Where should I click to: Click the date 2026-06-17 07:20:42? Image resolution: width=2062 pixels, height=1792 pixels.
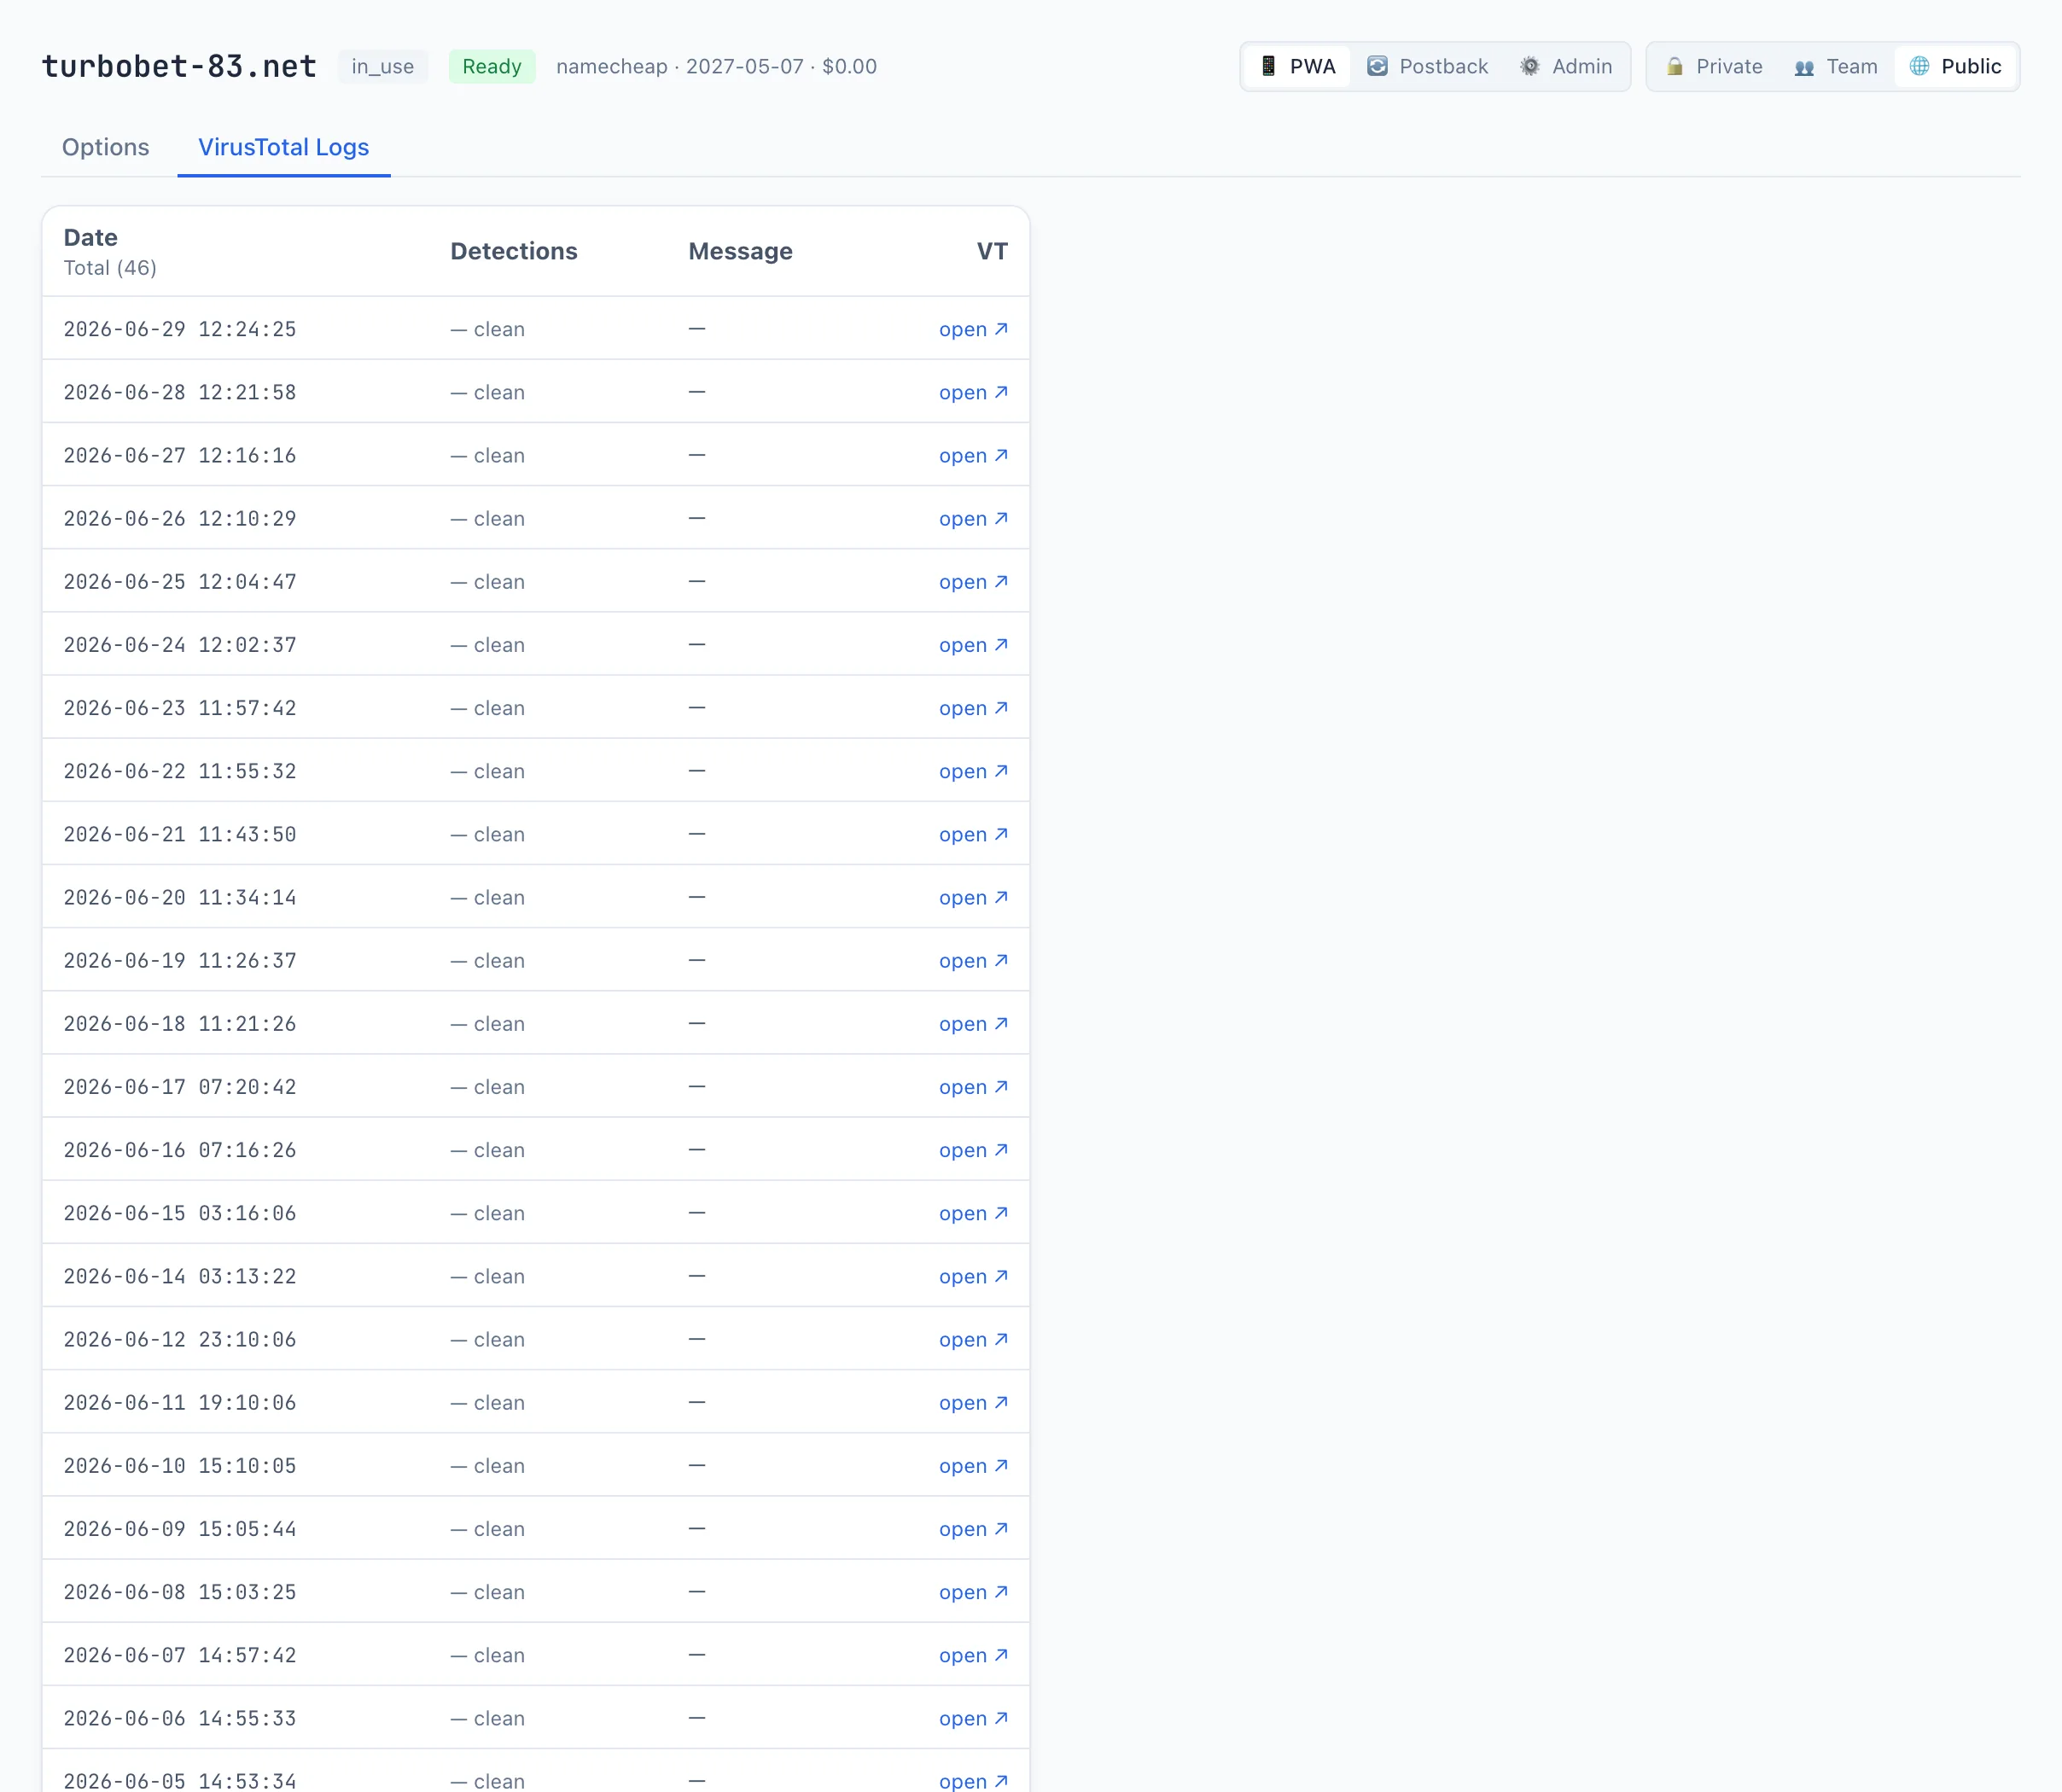(180, 1086)
